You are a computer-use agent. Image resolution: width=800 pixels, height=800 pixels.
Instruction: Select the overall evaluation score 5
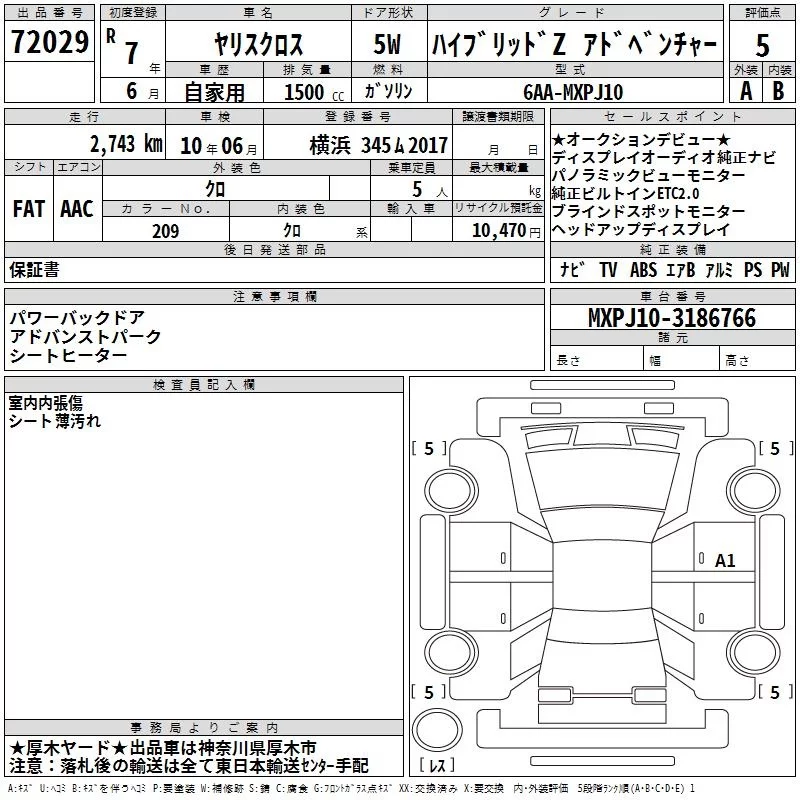coord(762,44)
